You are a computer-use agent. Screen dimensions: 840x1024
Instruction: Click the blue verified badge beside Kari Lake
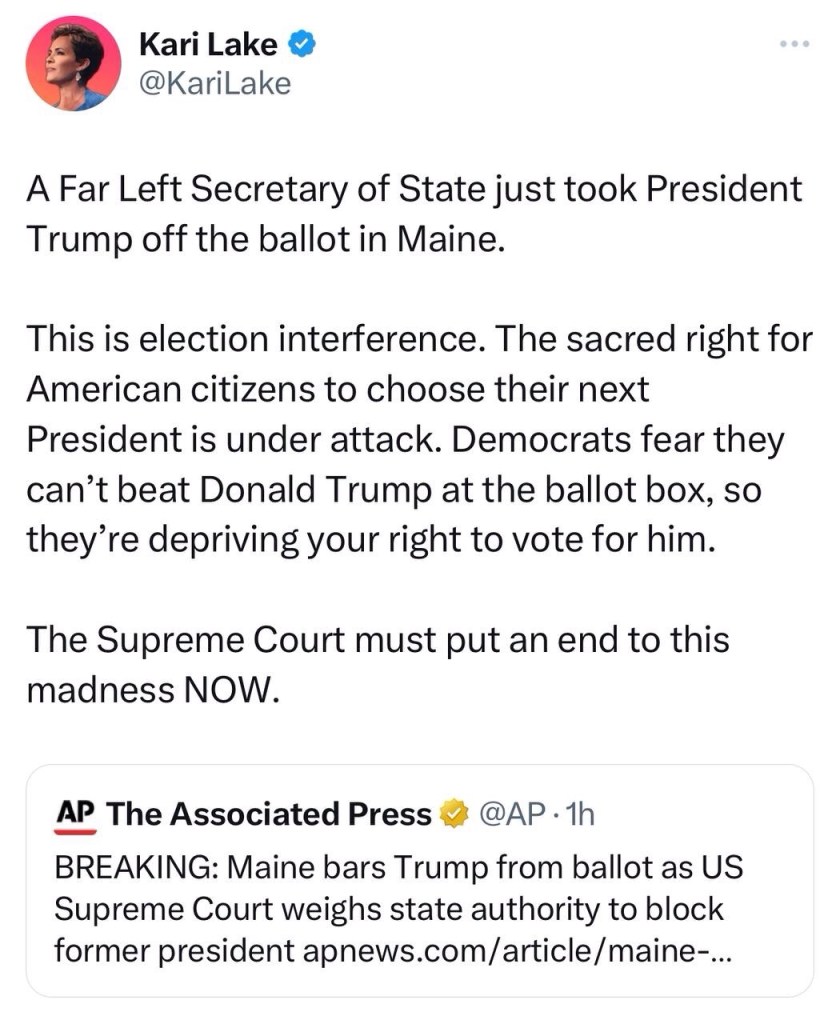click(x=304, y=43)
